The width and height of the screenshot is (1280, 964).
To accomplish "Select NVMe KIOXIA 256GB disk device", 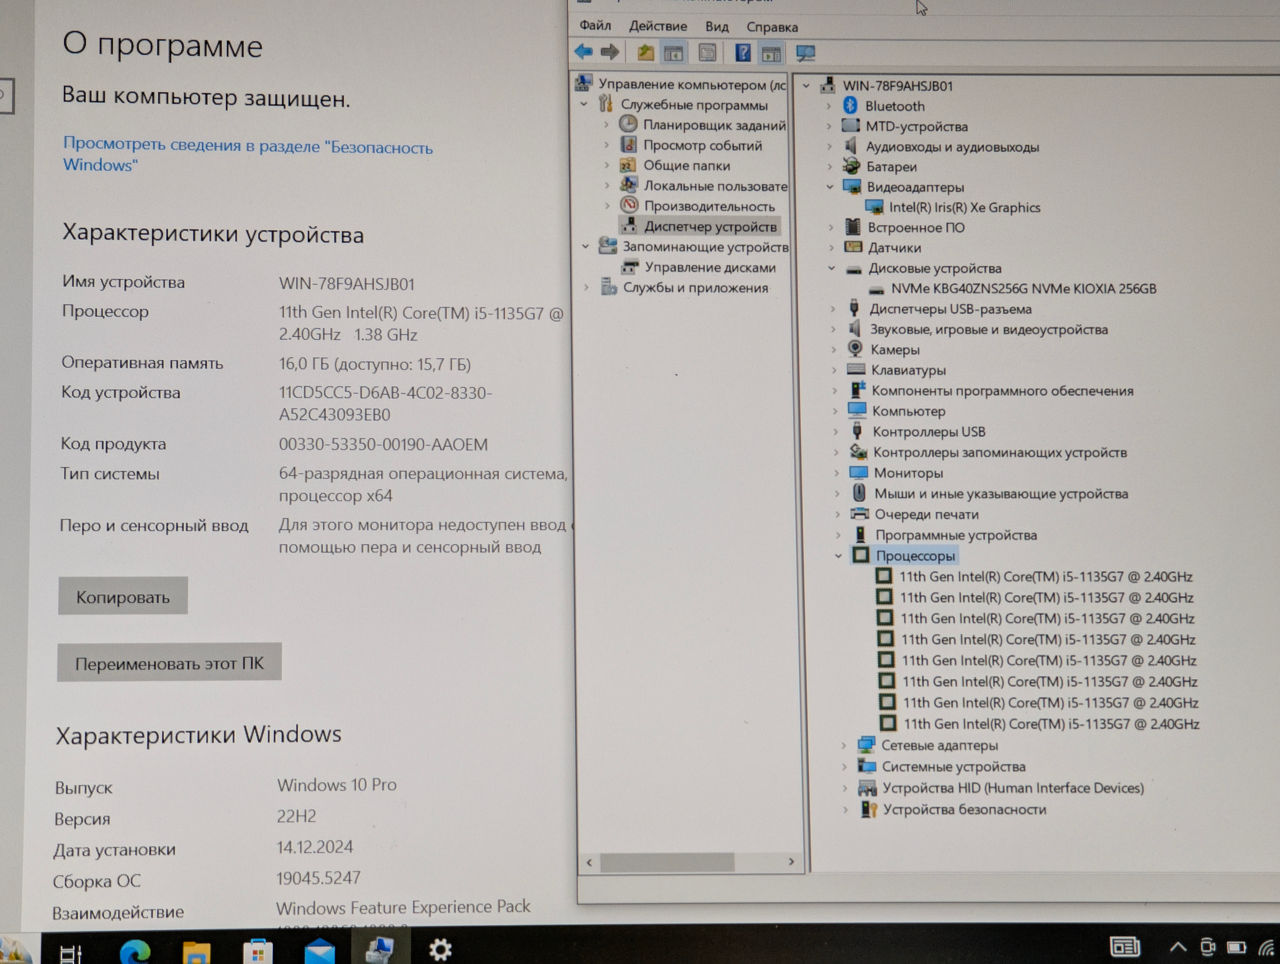I will pos(1023,288).
